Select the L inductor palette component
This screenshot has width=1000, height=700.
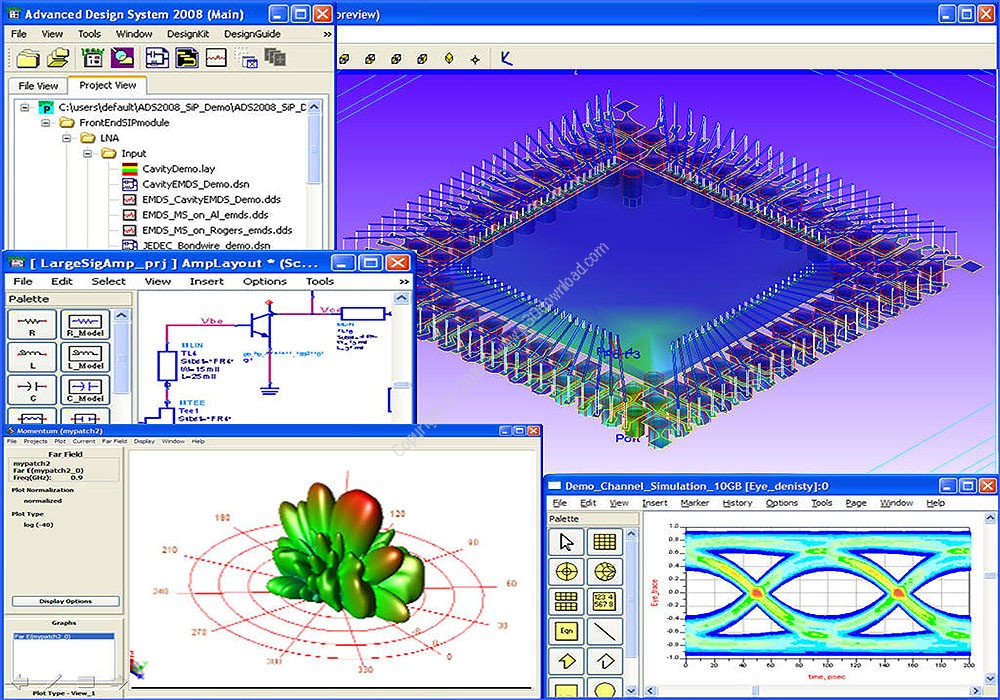point(32,357)
